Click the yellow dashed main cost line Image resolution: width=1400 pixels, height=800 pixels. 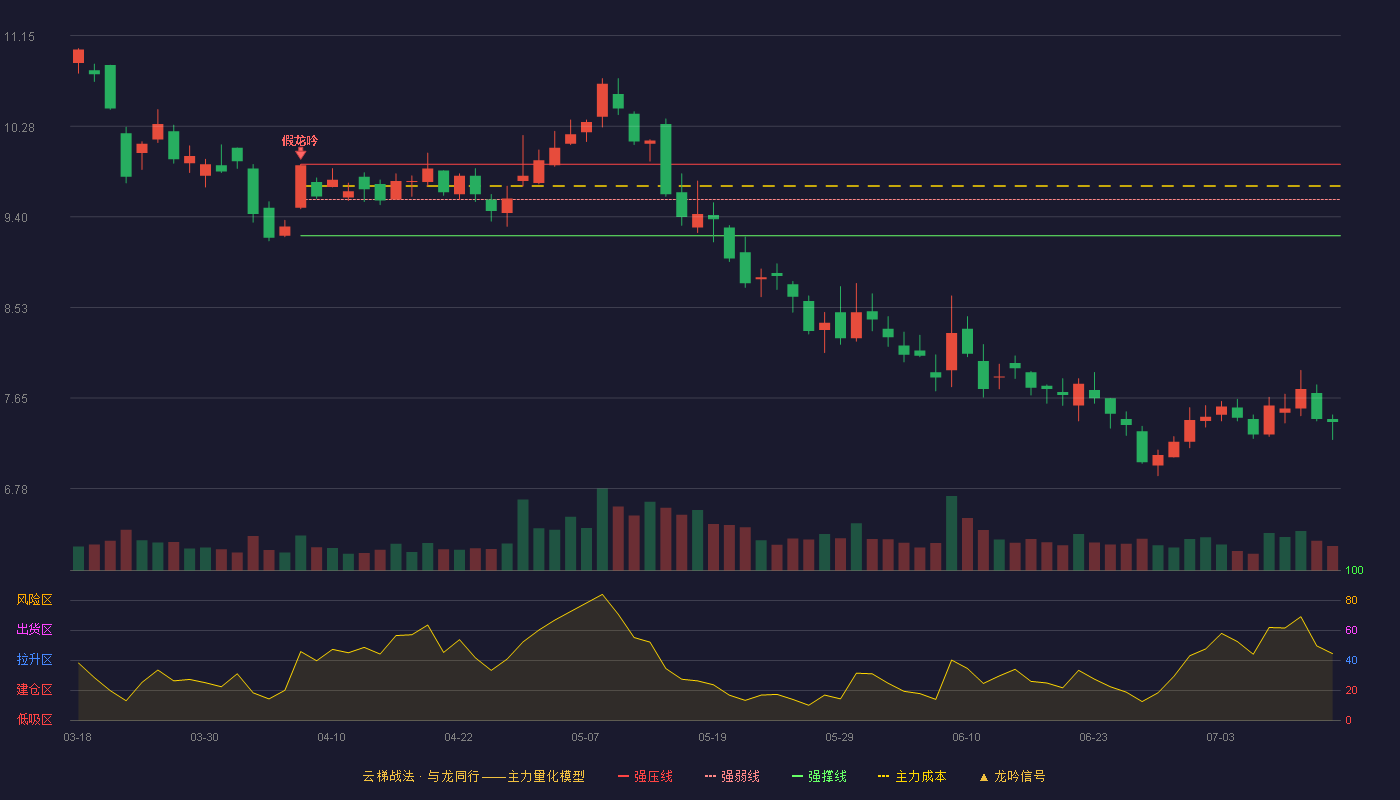(820, 186)
